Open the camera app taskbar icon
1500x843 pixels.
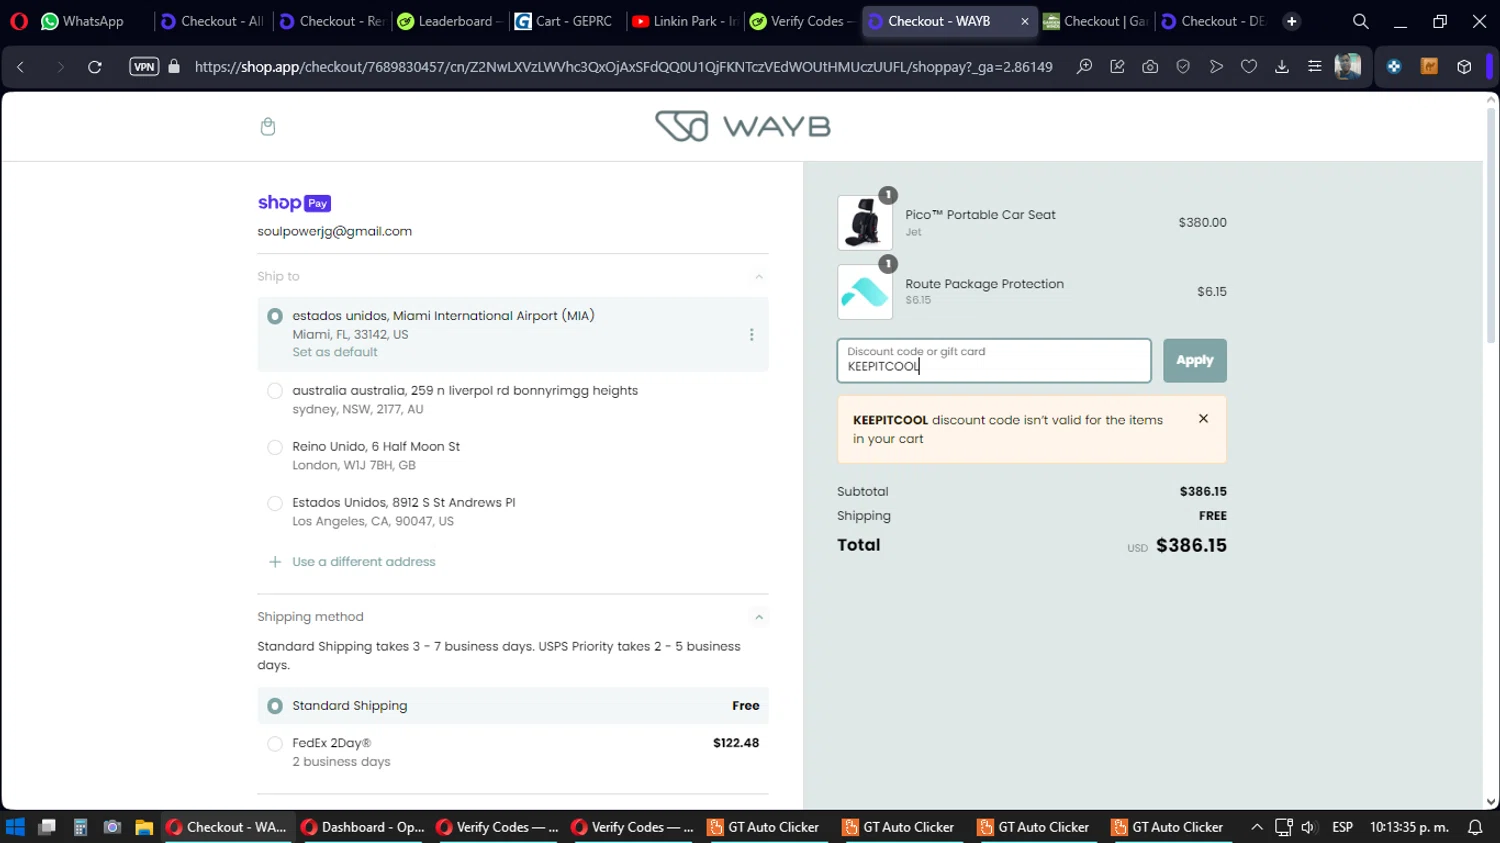coord(112,827)
